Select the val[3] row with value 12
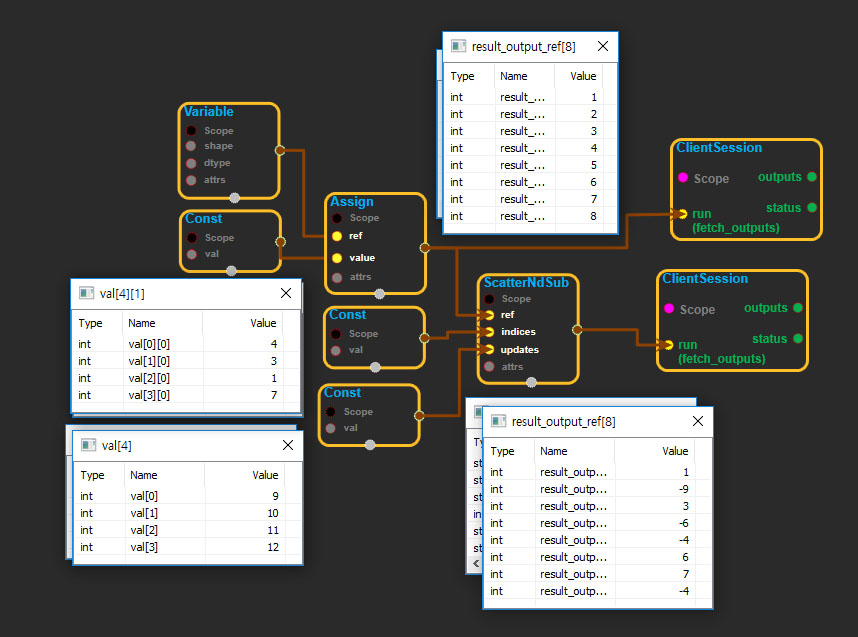This screenshot has width=858, height=637. (x=180, y=547)
